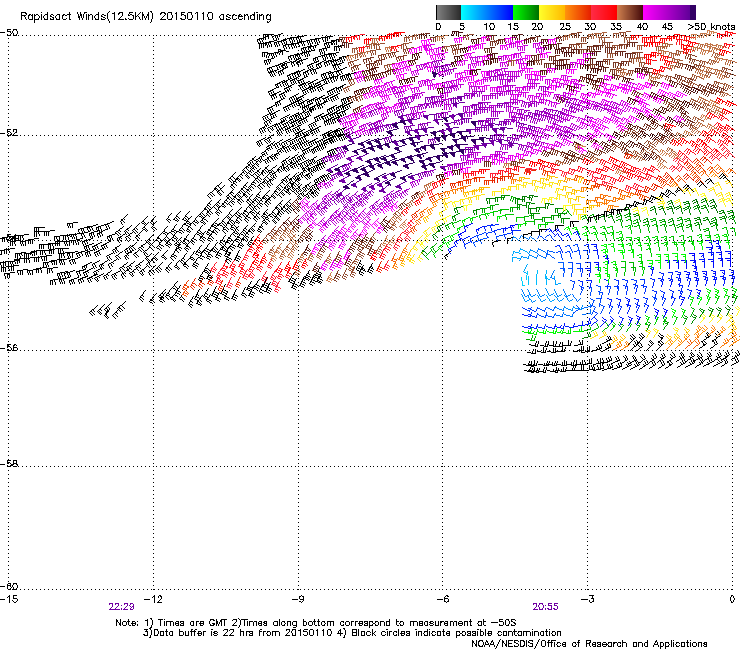Click the purple '22:29' swath time label
Image resolution: width=740 pixels, height=650 pixels.
[x=121, y=607]
